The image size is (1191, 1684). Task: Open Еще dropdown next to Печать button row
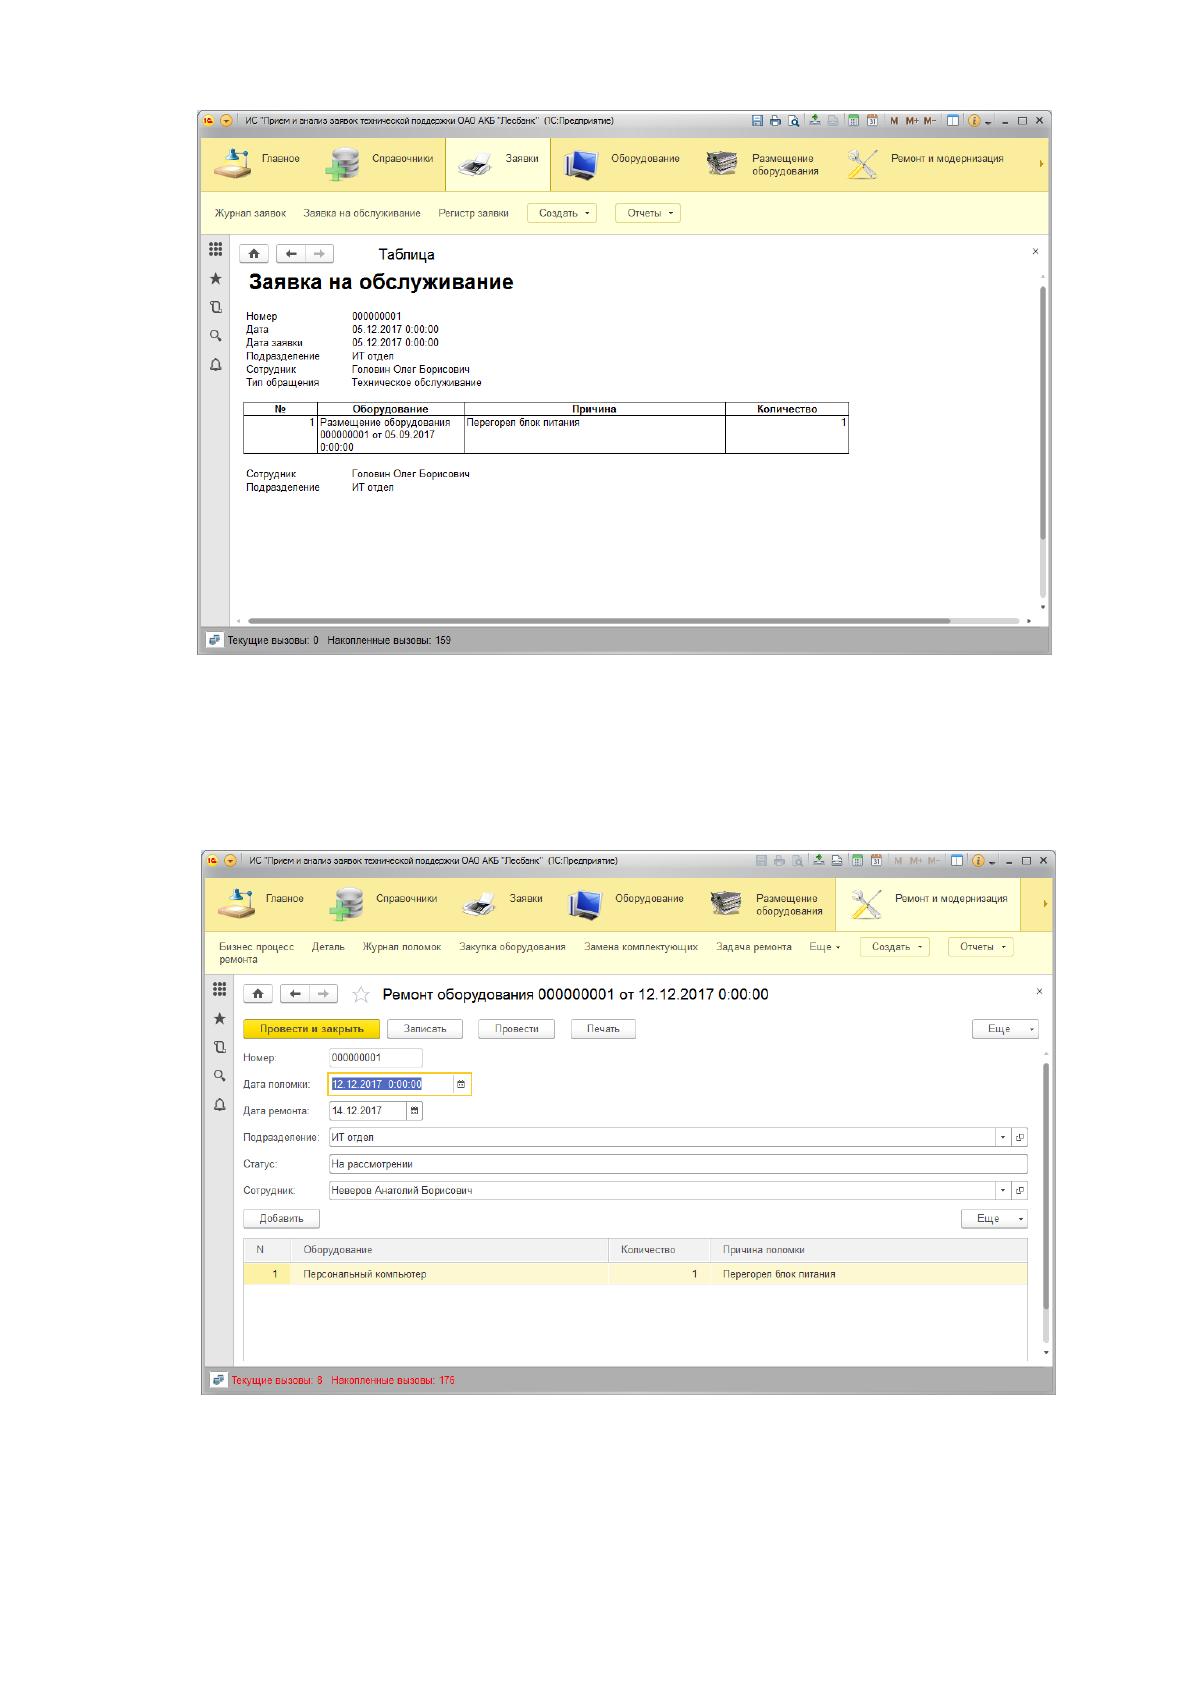tap(1005, 1028)
